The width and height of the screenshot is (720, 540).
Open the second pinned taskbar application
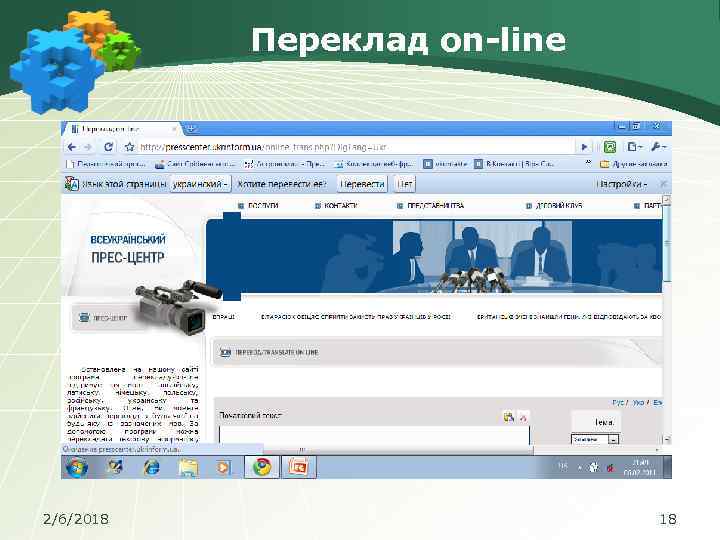(x=115, y=467)
